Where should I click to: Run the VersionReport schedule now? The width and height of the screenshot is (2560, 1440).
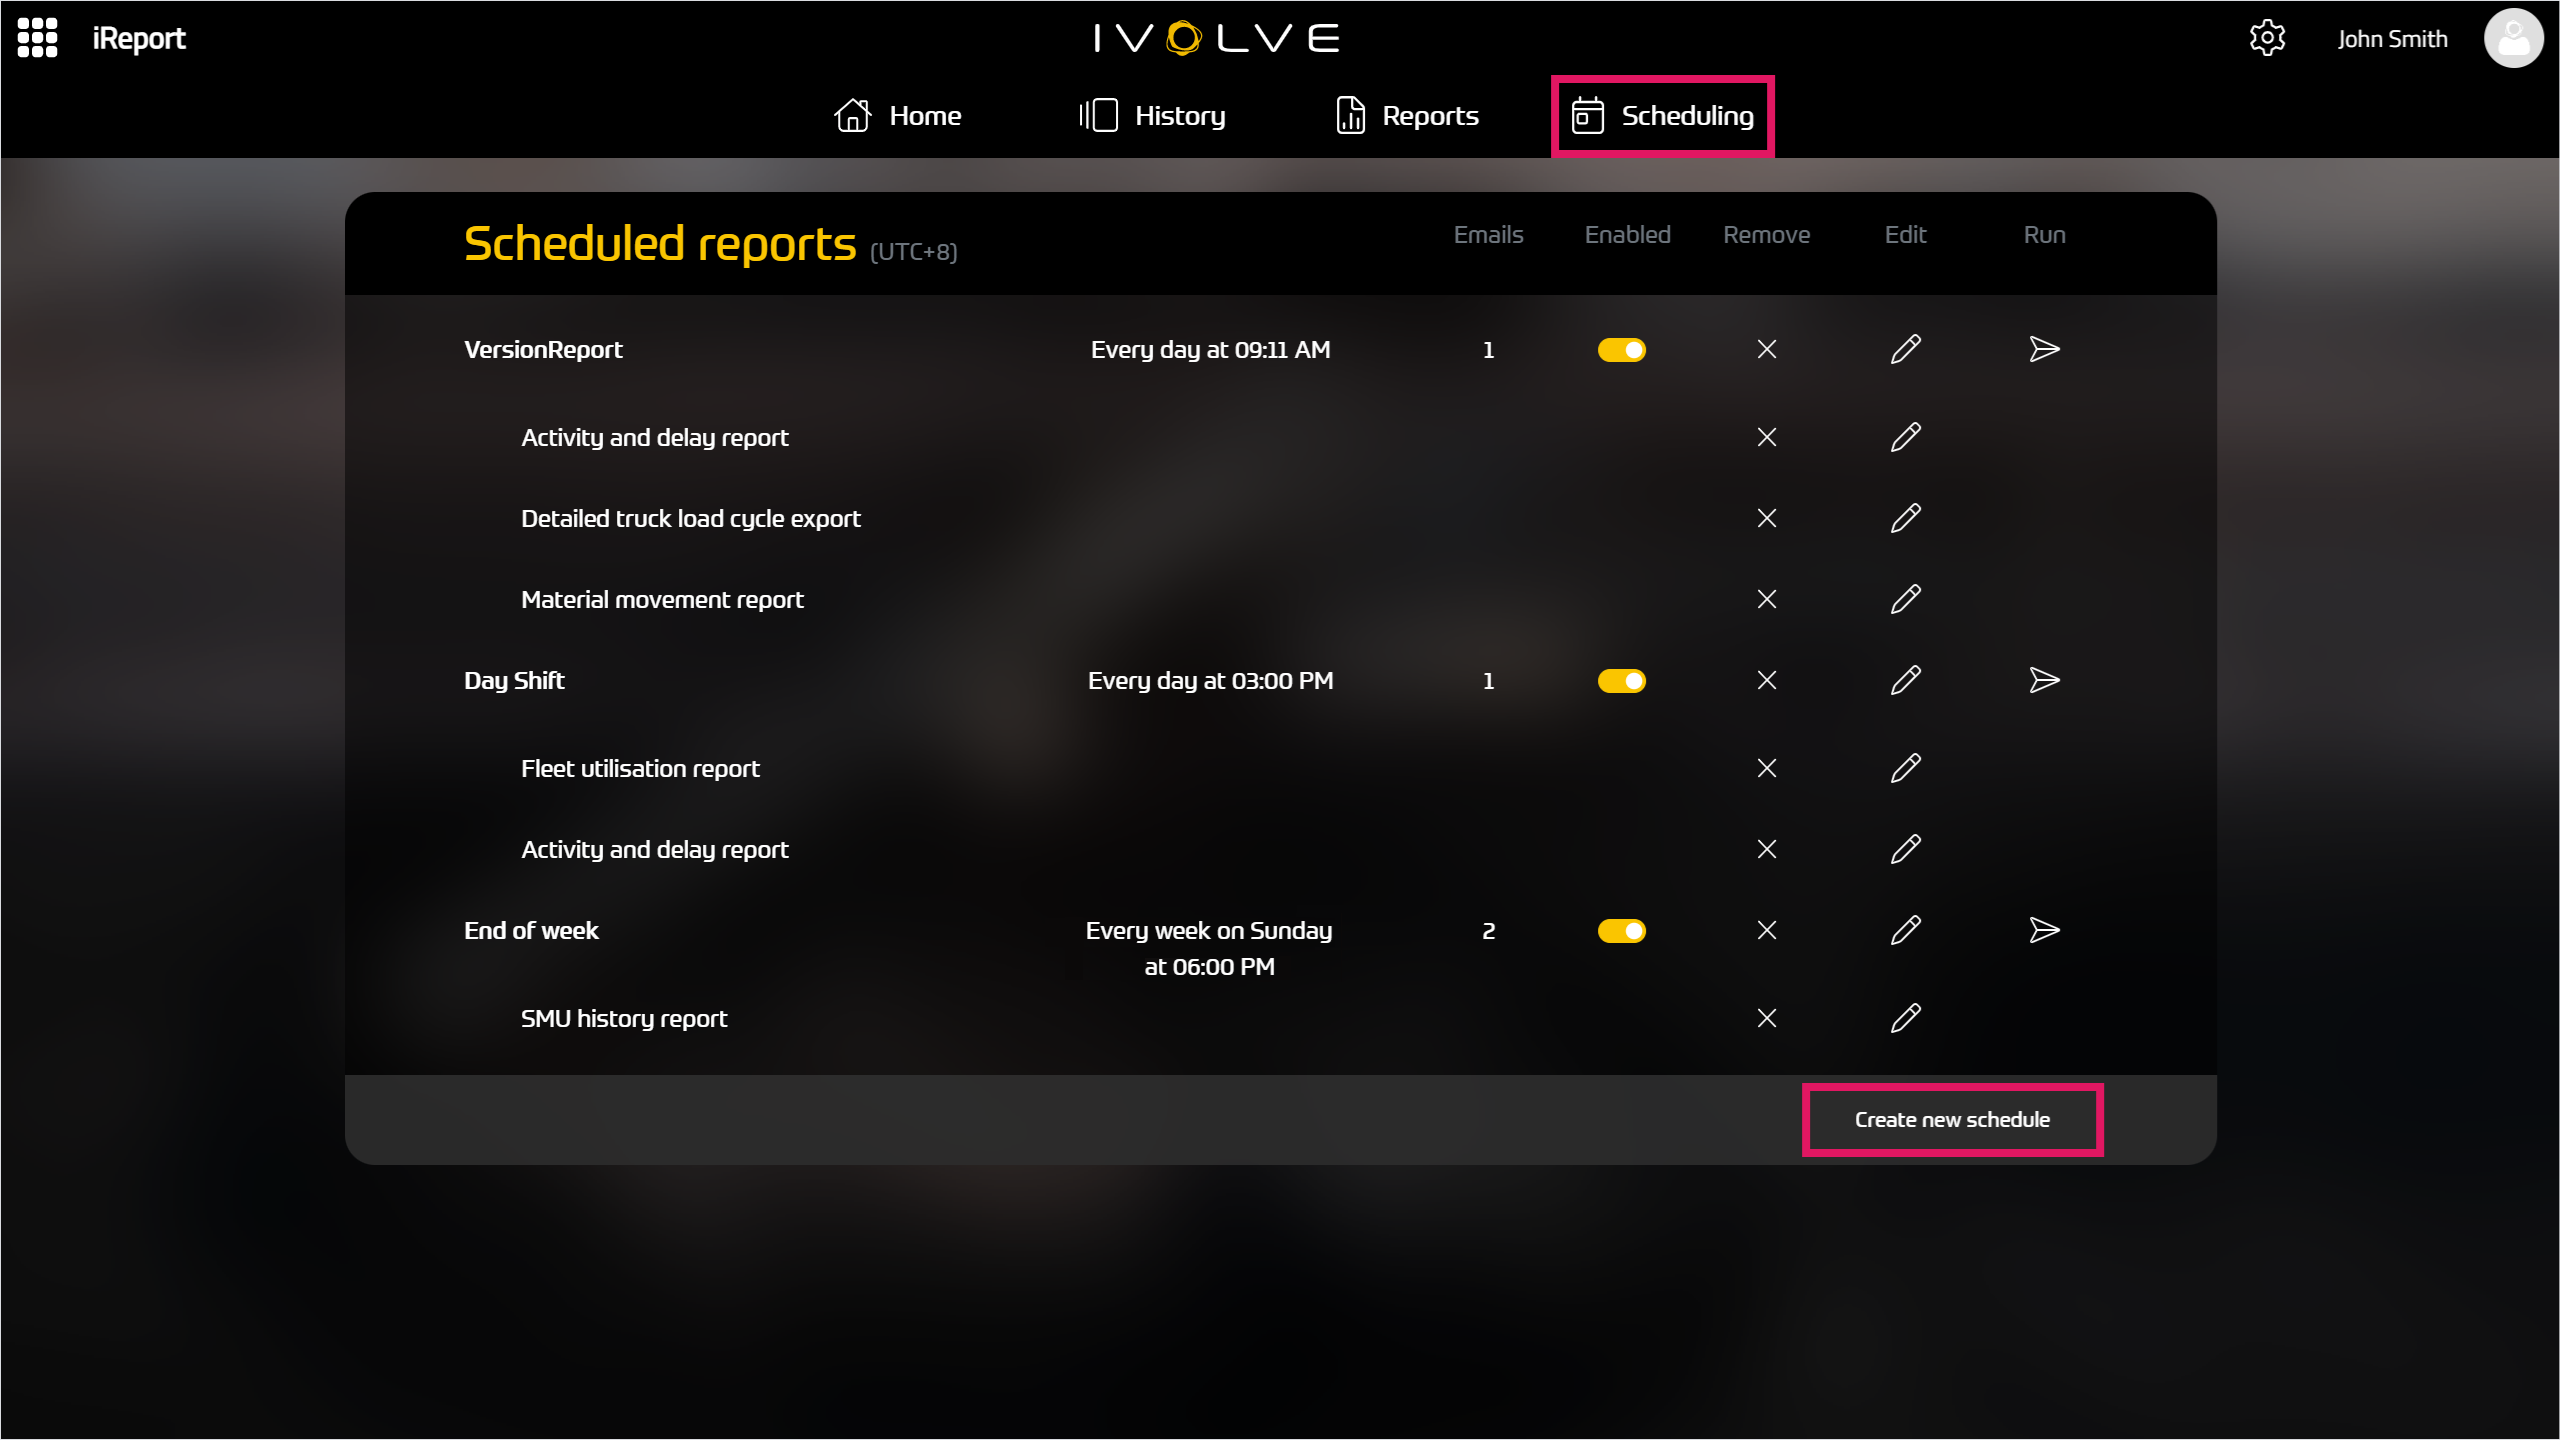pyautogui.click(x=2044, y=349)
